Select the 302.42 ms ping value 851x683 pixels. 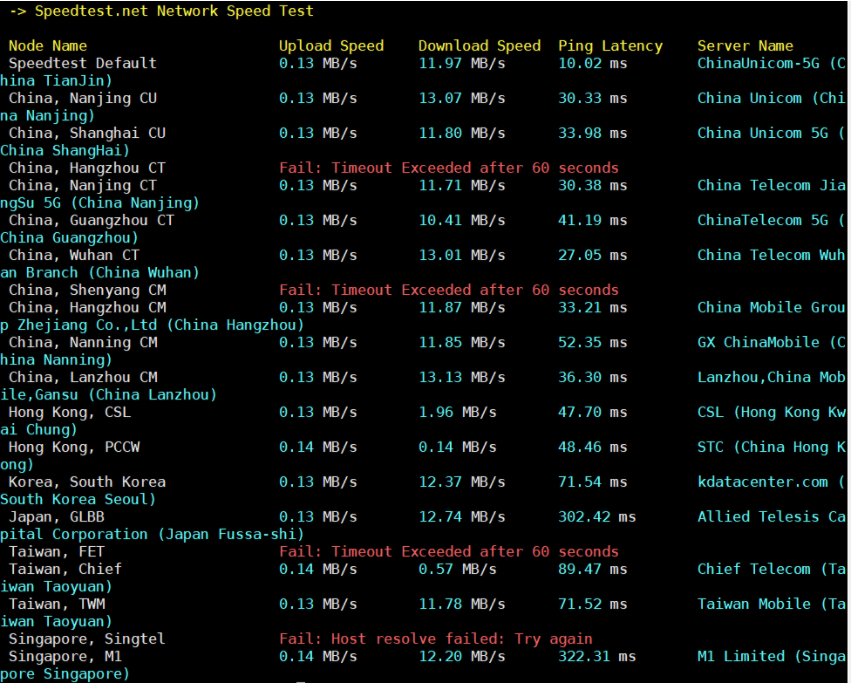[x=597, y=516]
